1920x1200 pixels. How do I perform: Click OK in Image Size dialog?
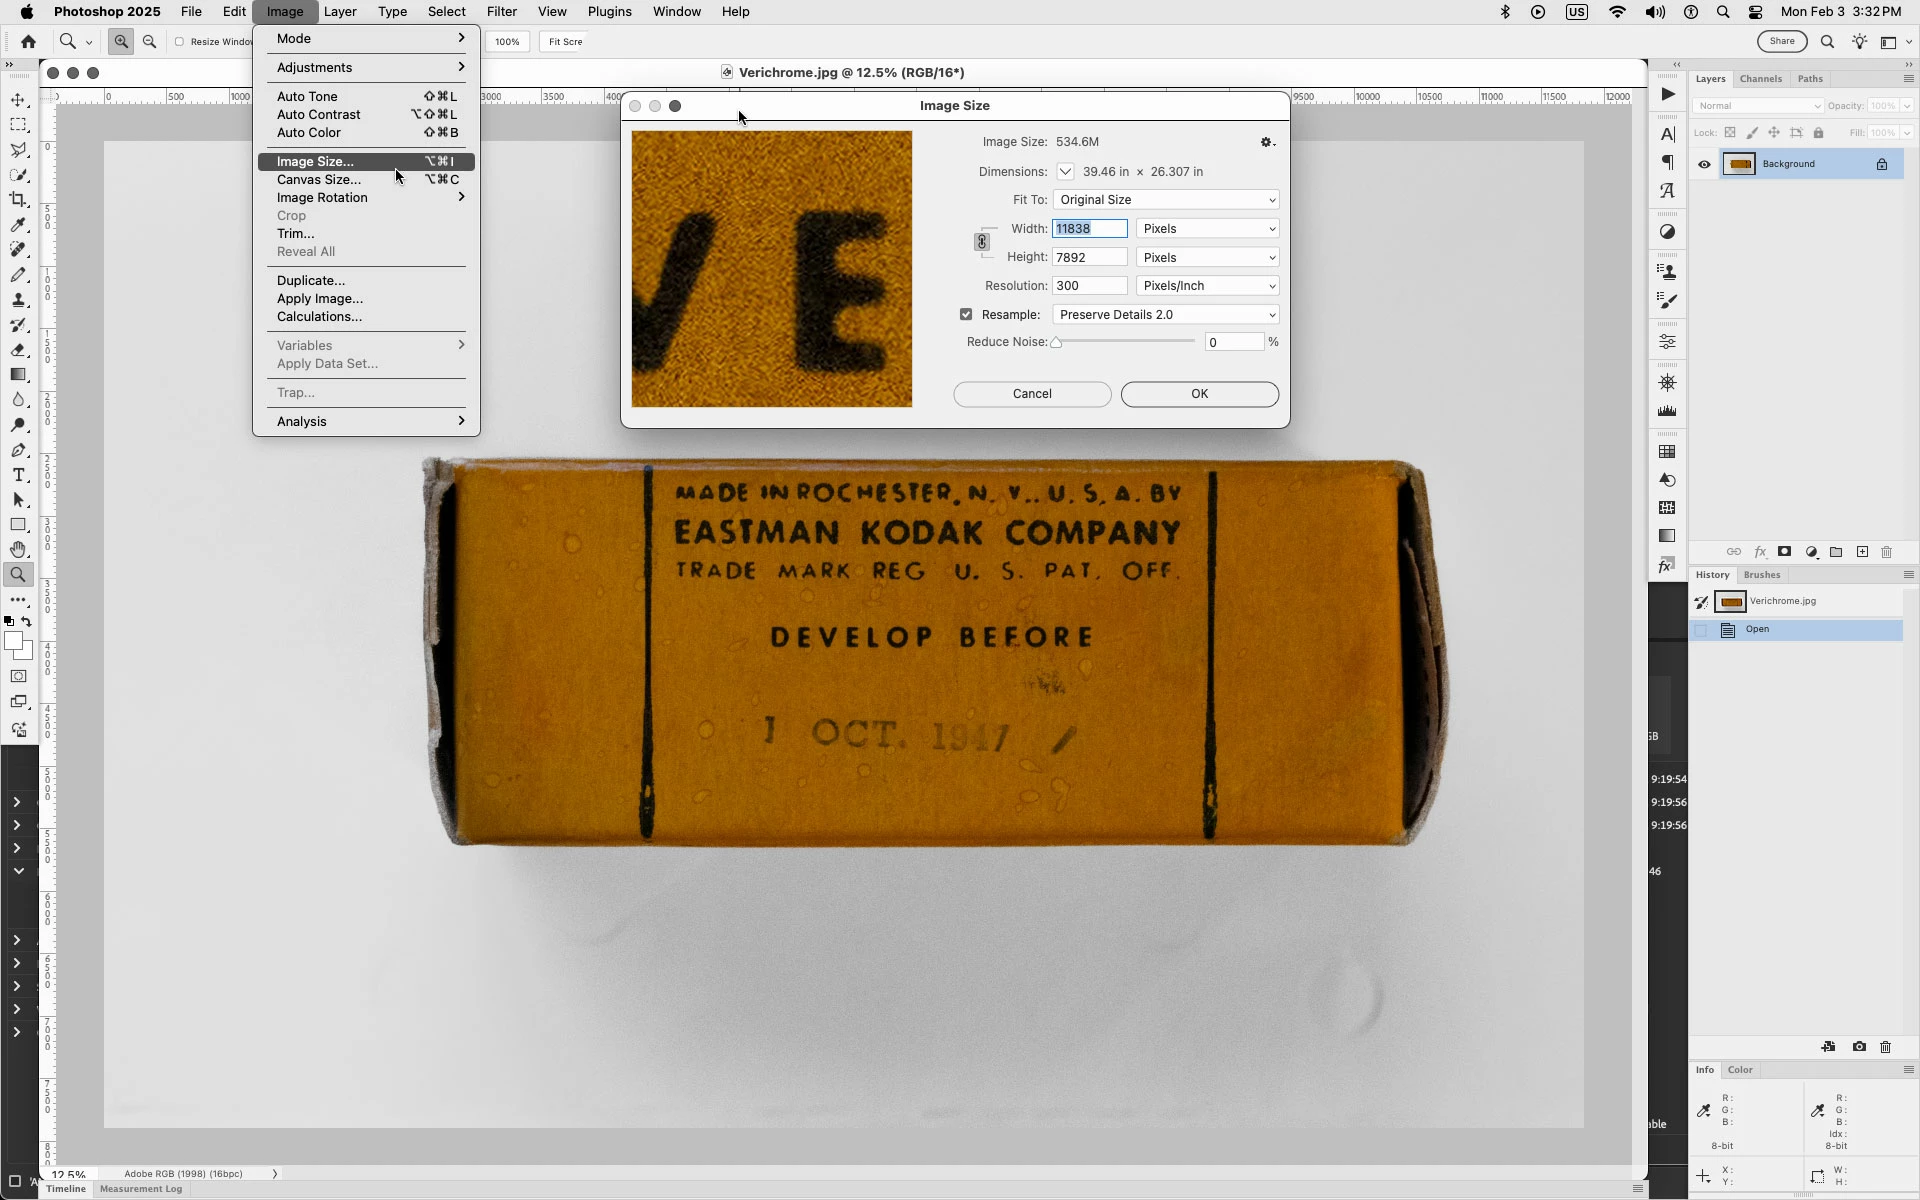point(1199,394)
